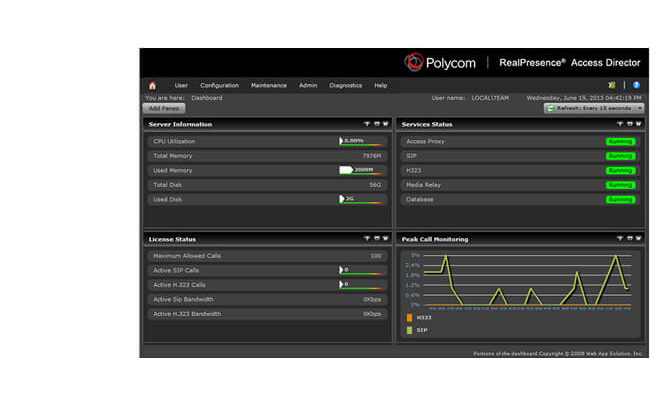Image resolution: width=650 pixels, height=400 pixels.
Task: Click the Services Status panel title
Action: pyautogui.click(x=427, y=124)
